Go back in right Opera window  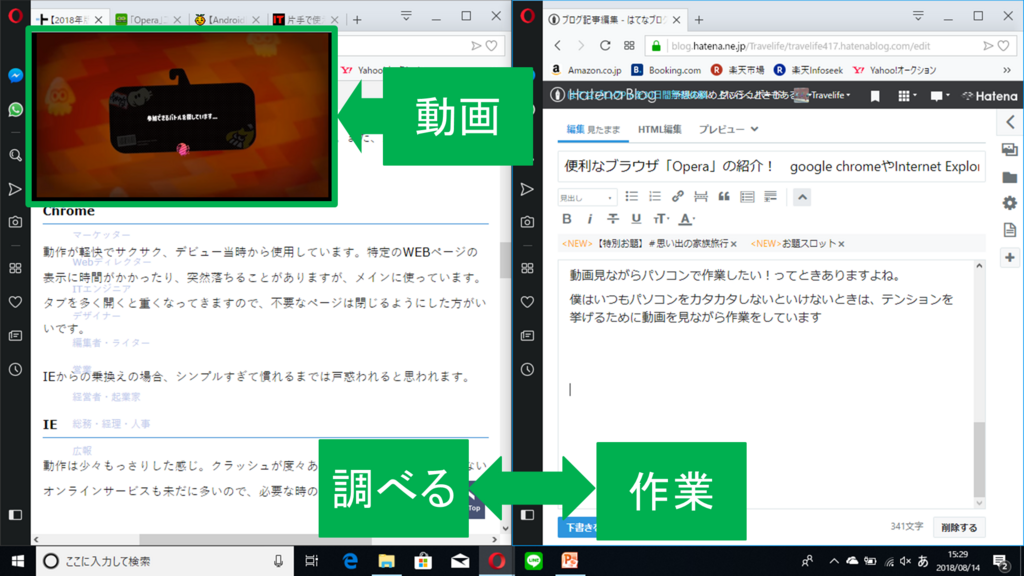558,46
